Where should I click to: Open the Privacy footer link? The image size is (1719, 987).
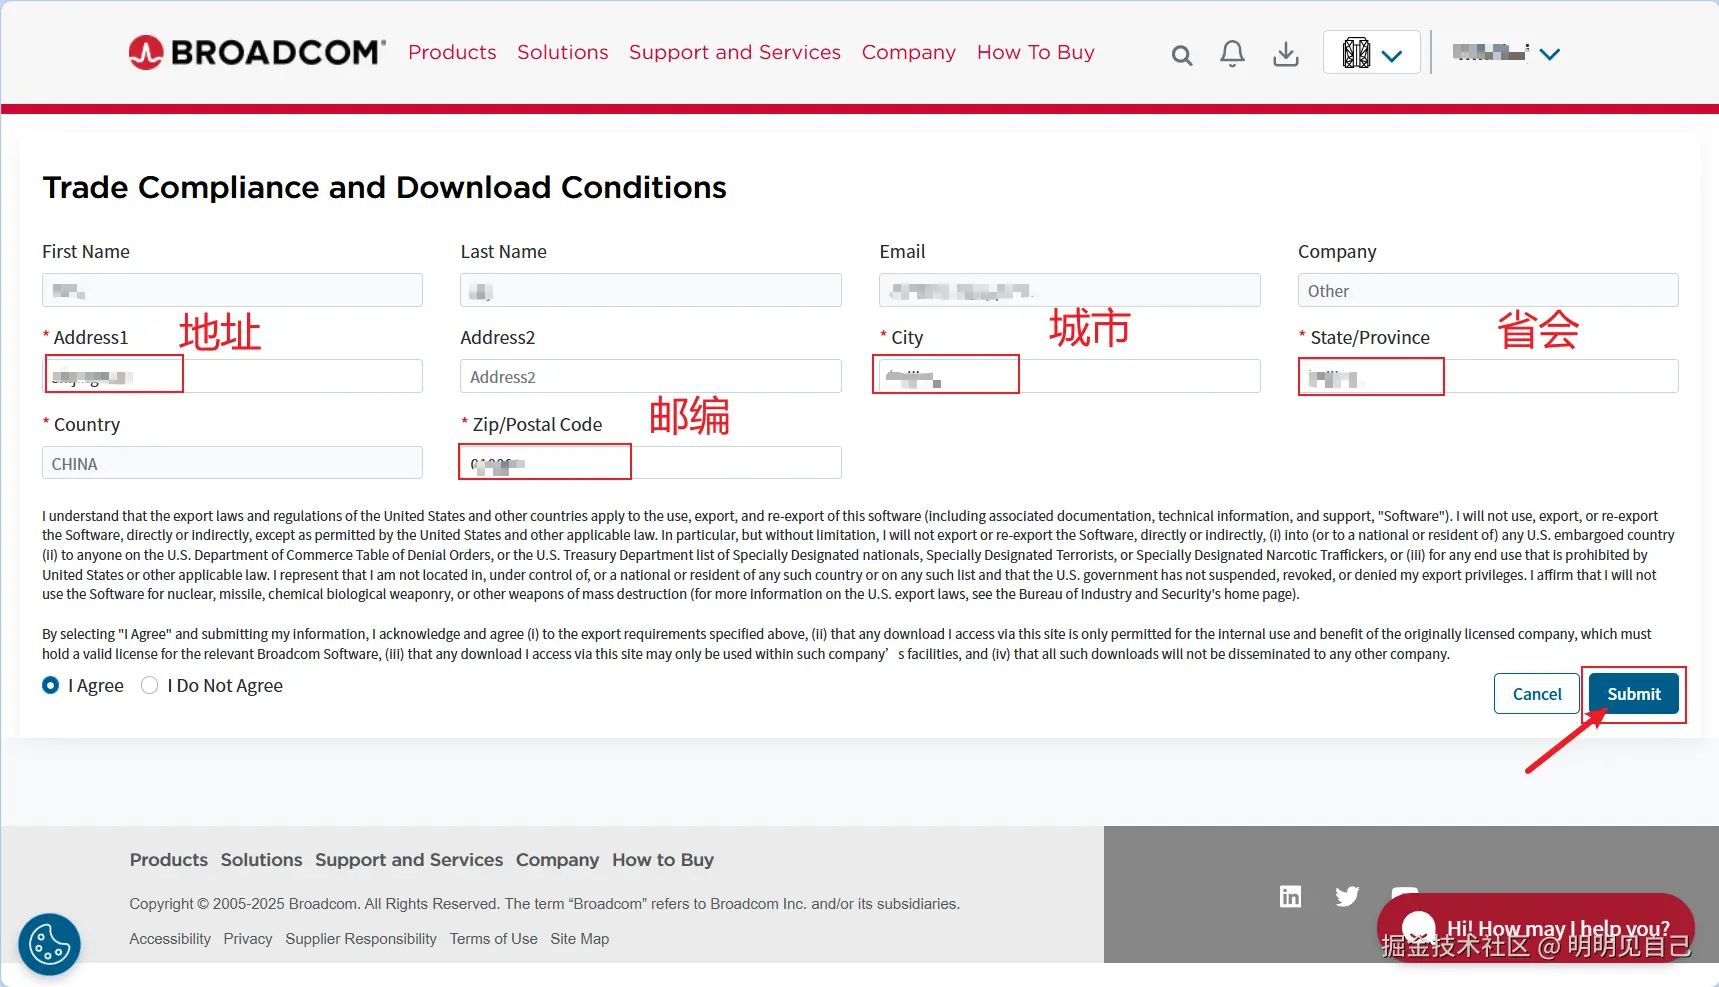click(x=248, y=939)
